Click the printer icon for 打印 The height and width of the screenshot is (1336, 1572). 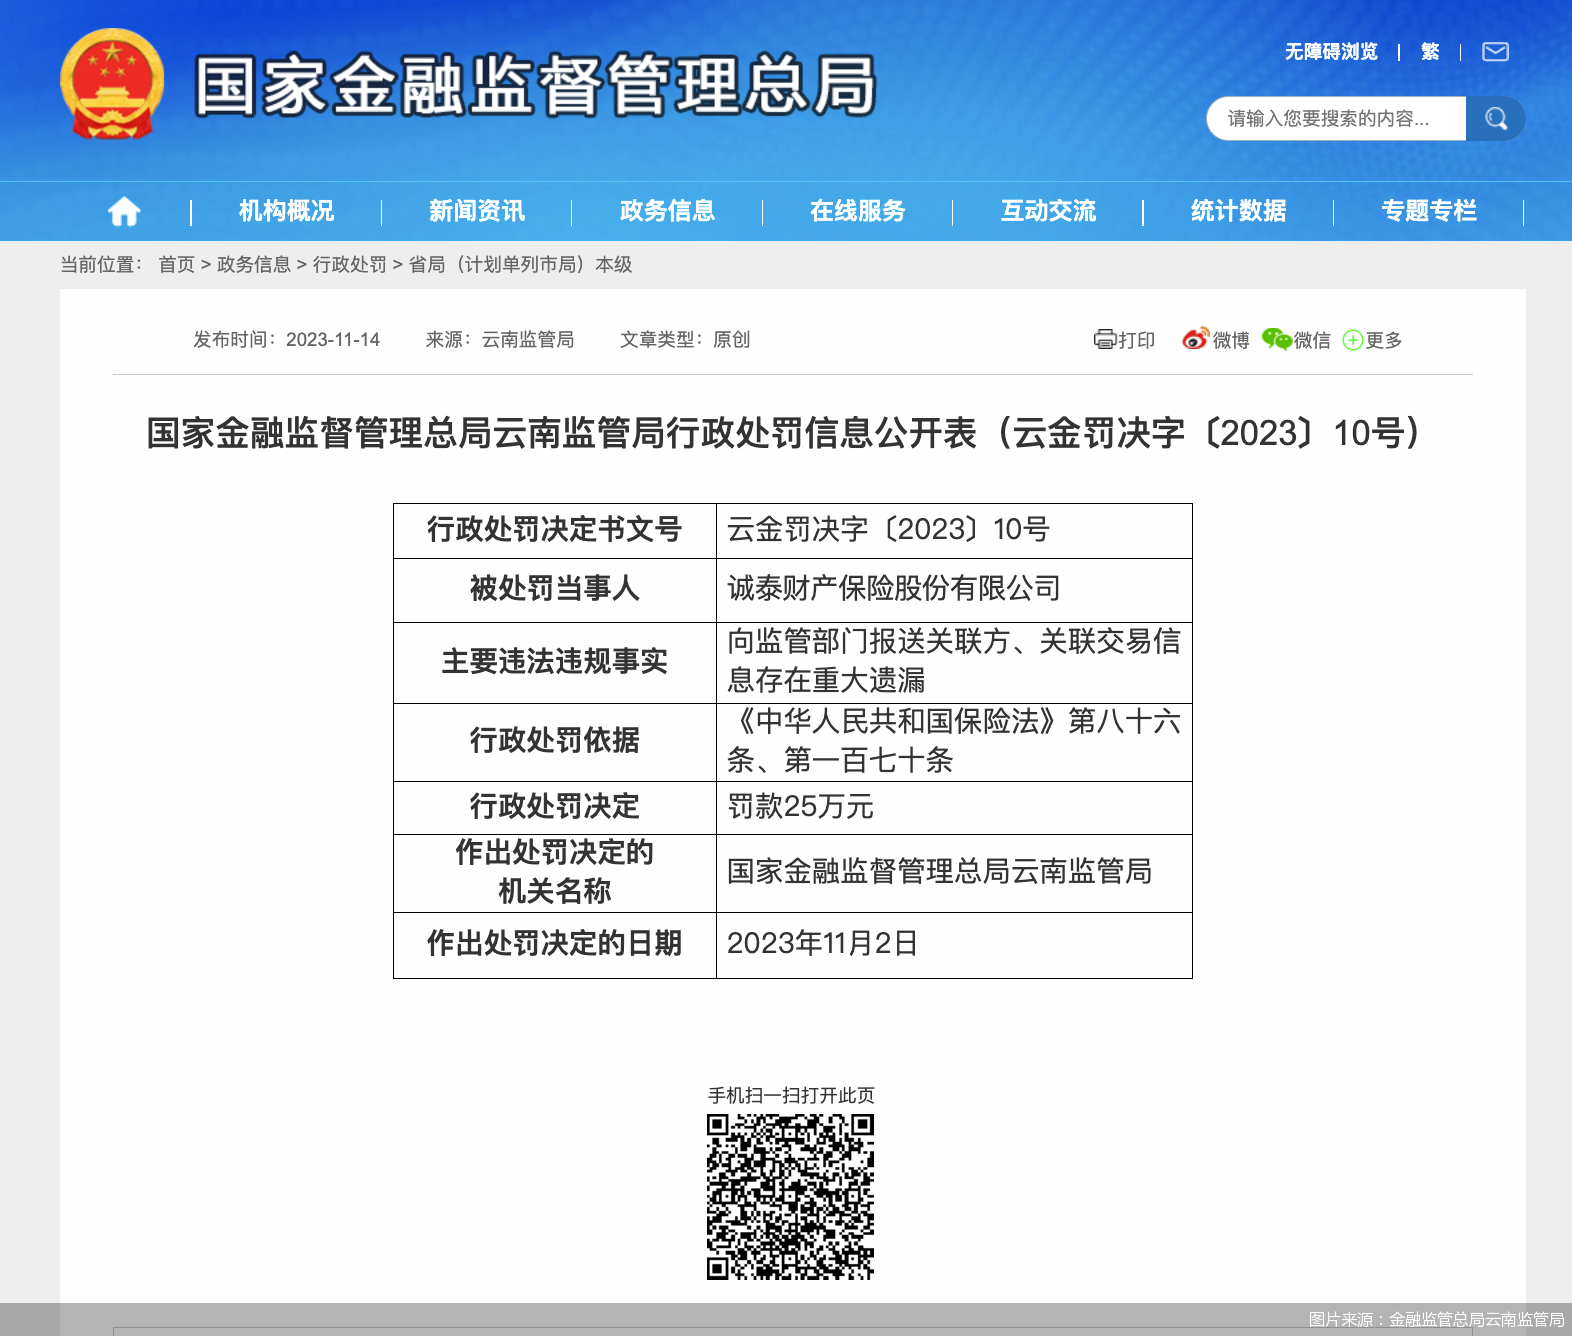1104,340
